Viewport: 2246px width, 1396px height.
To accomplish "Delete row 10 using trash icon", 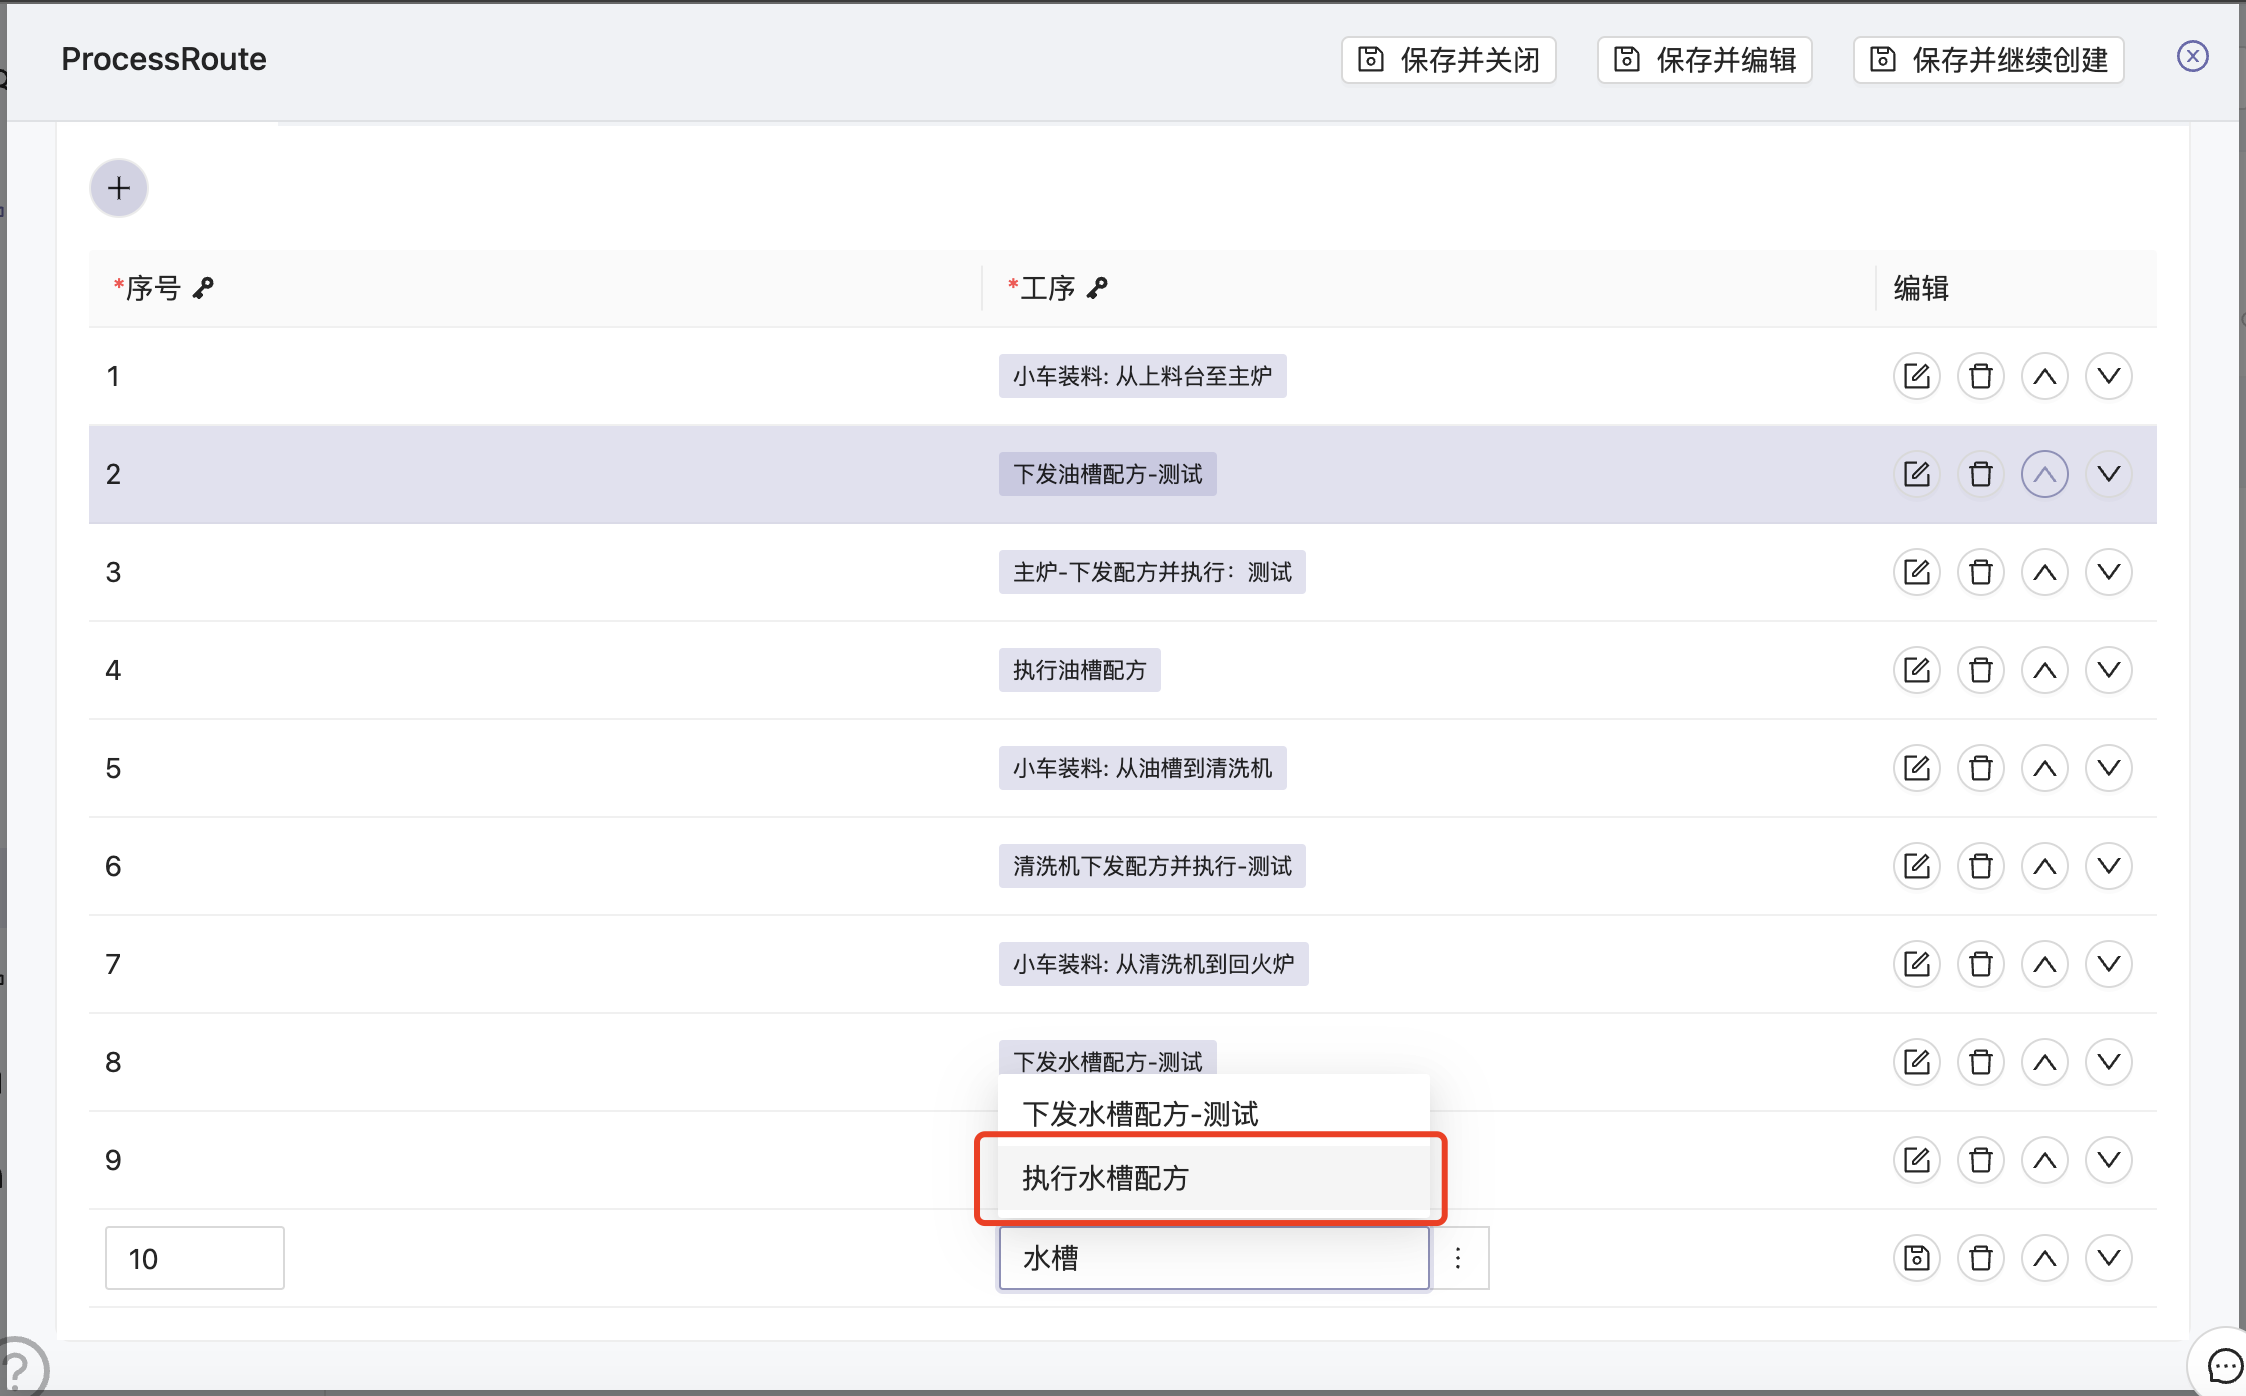I will pyautogui.click(x=1980, y=1258).
